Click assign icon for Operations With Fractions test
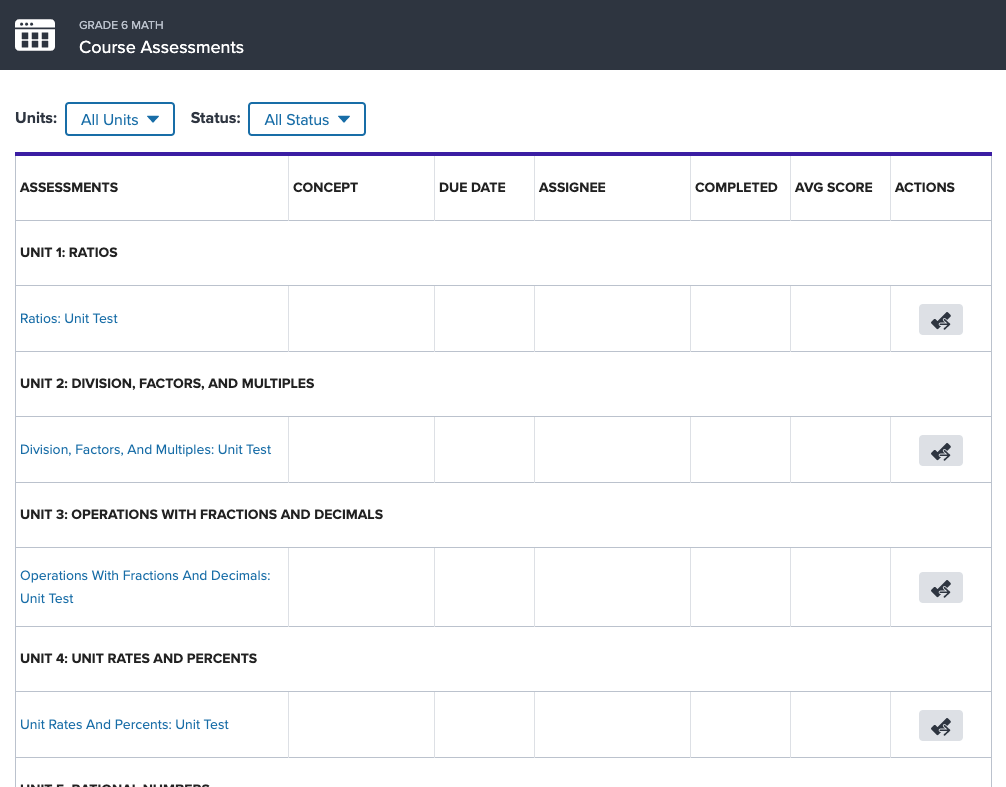 pyautogui.click(x=941, y=588)
